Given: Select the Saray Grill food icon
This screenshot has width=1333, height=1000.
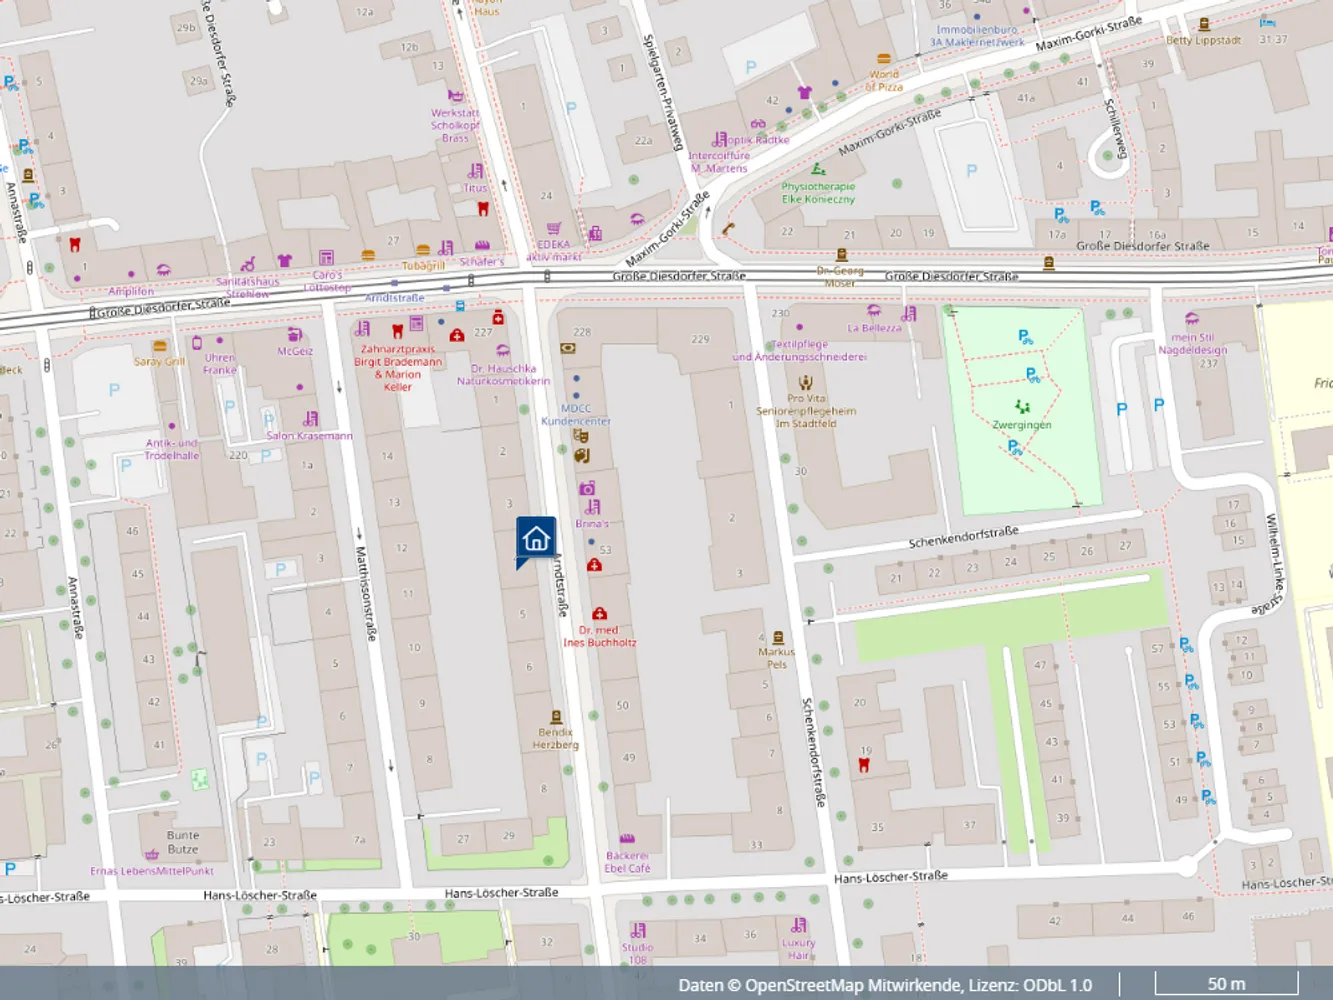Looking at the screenshot, I should [160, 346].
